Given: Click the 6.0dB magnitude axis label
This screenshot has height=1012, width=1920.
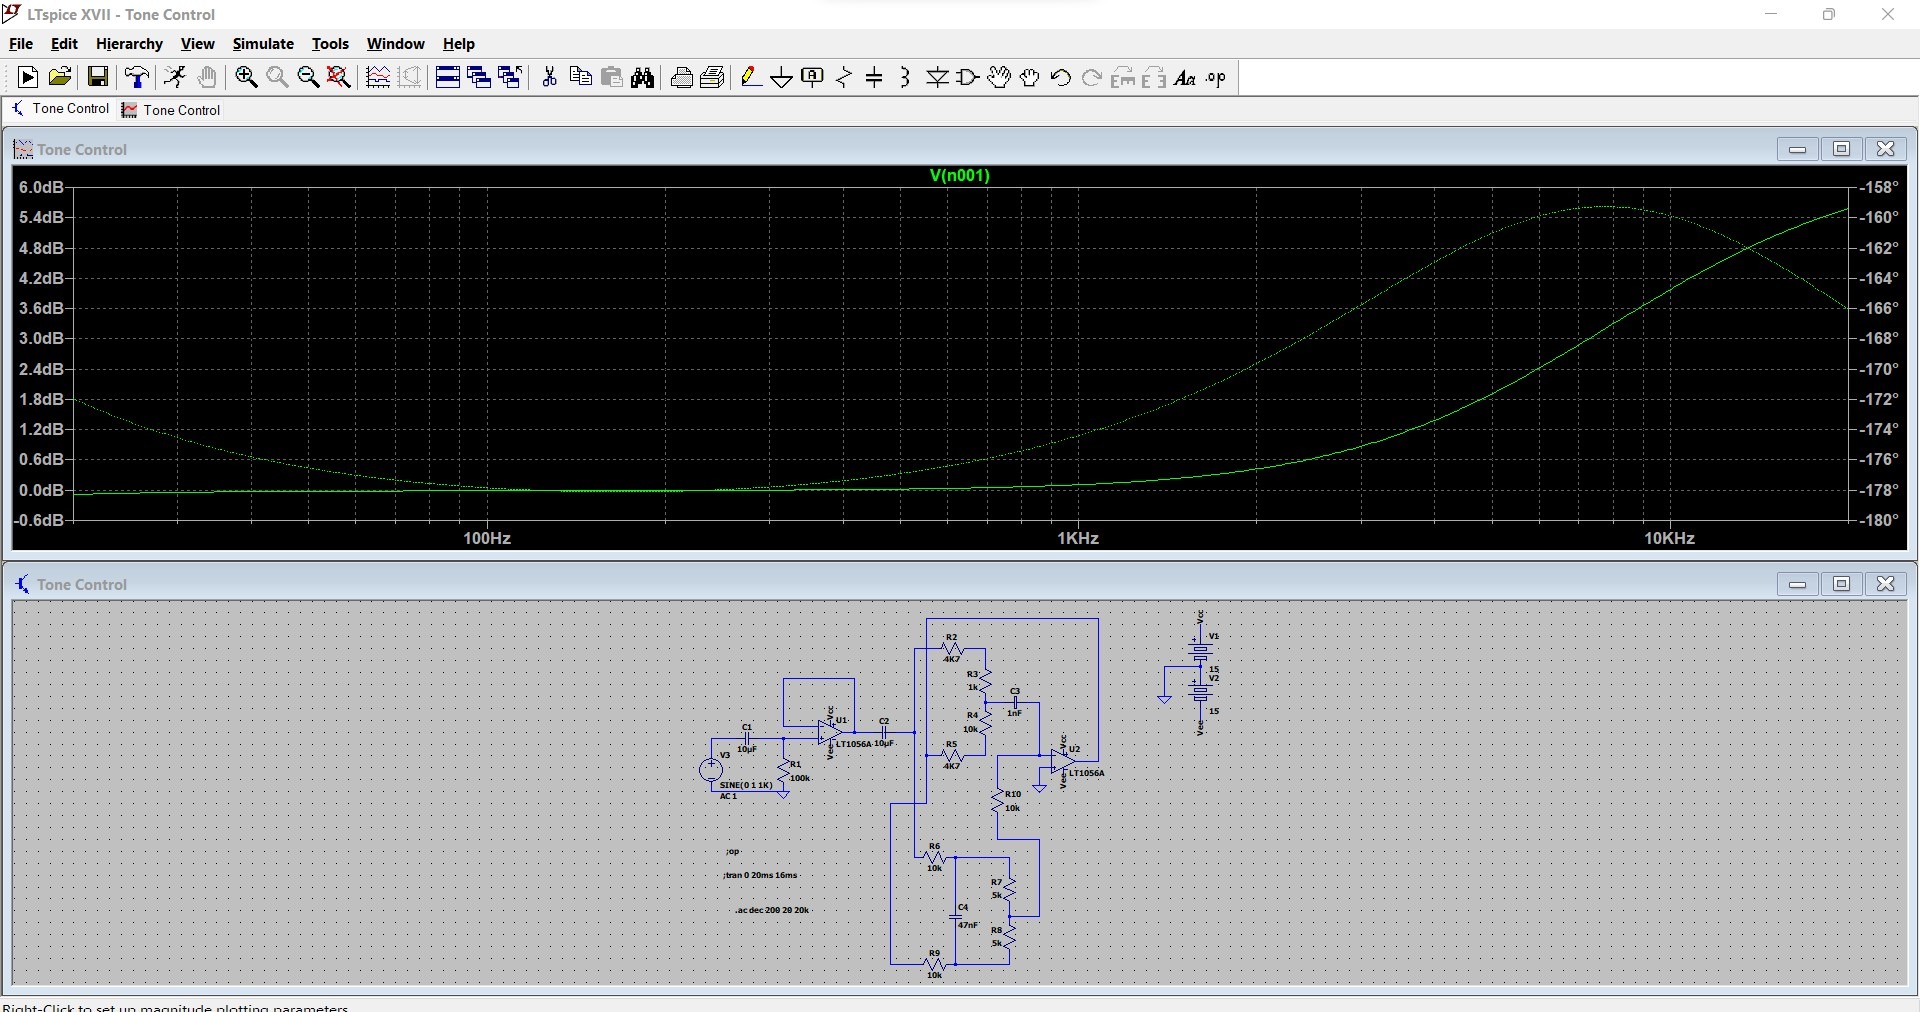Looking at the screenshot, I should coord(41,187).
